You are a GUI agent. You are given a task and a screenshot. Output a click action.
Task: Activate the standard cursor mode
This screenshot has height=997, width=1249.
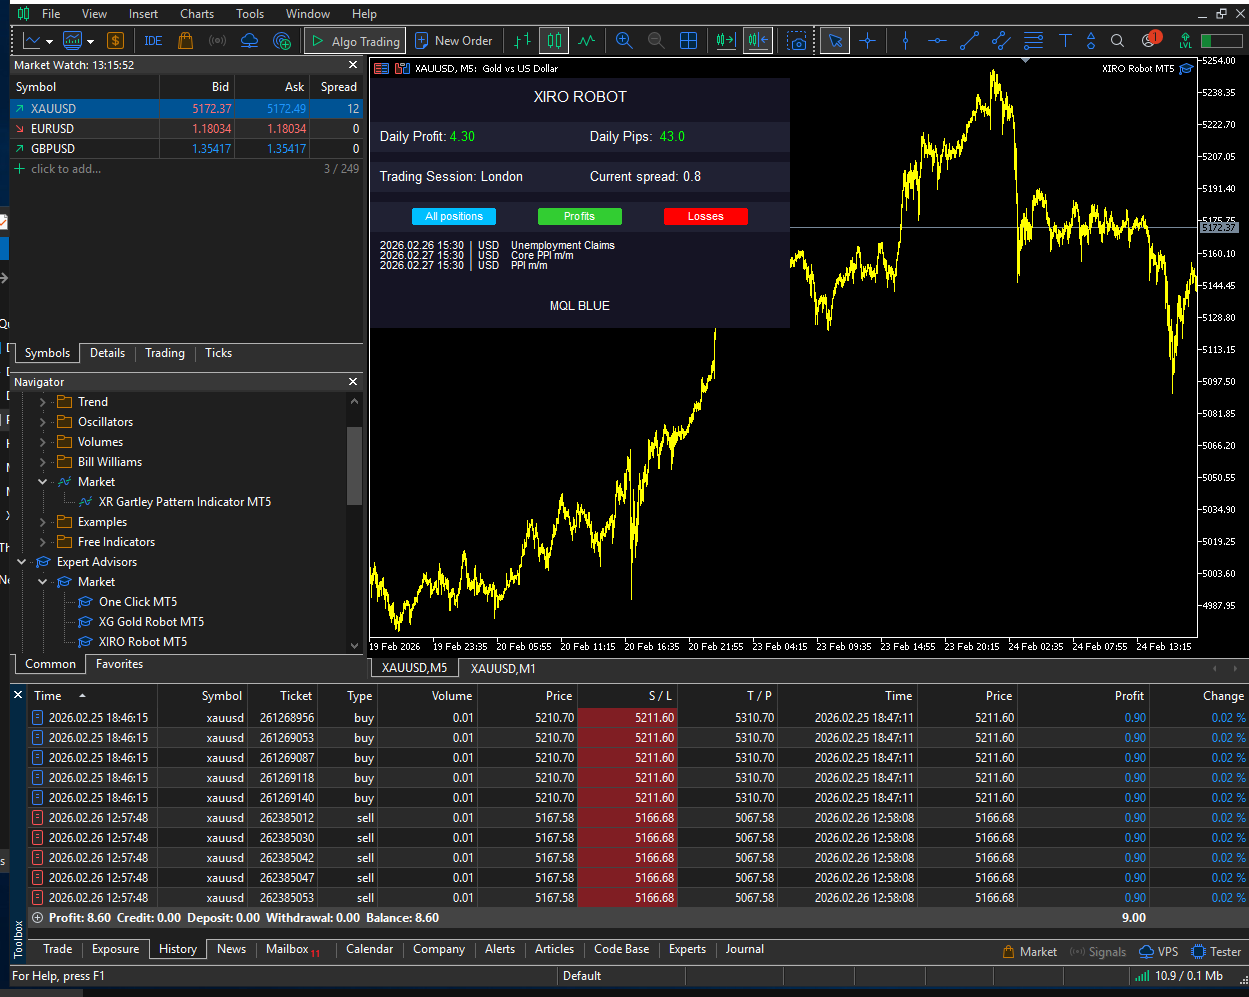click(835, 41)
